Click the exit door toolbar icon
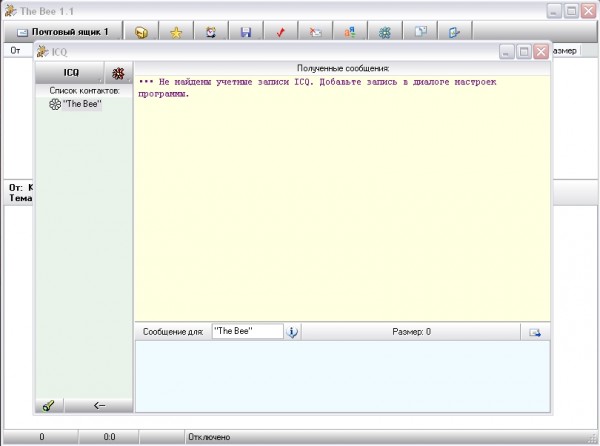 pos(455,33)
